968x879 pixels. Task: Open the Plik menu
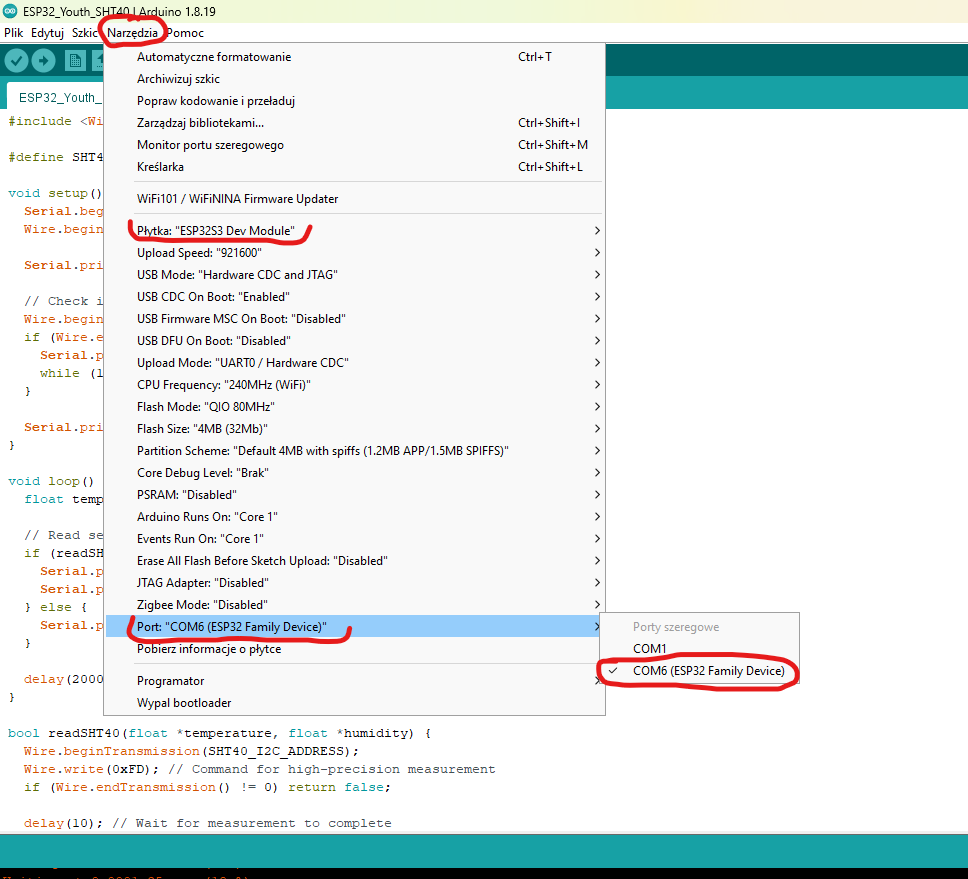click(14, 33)
